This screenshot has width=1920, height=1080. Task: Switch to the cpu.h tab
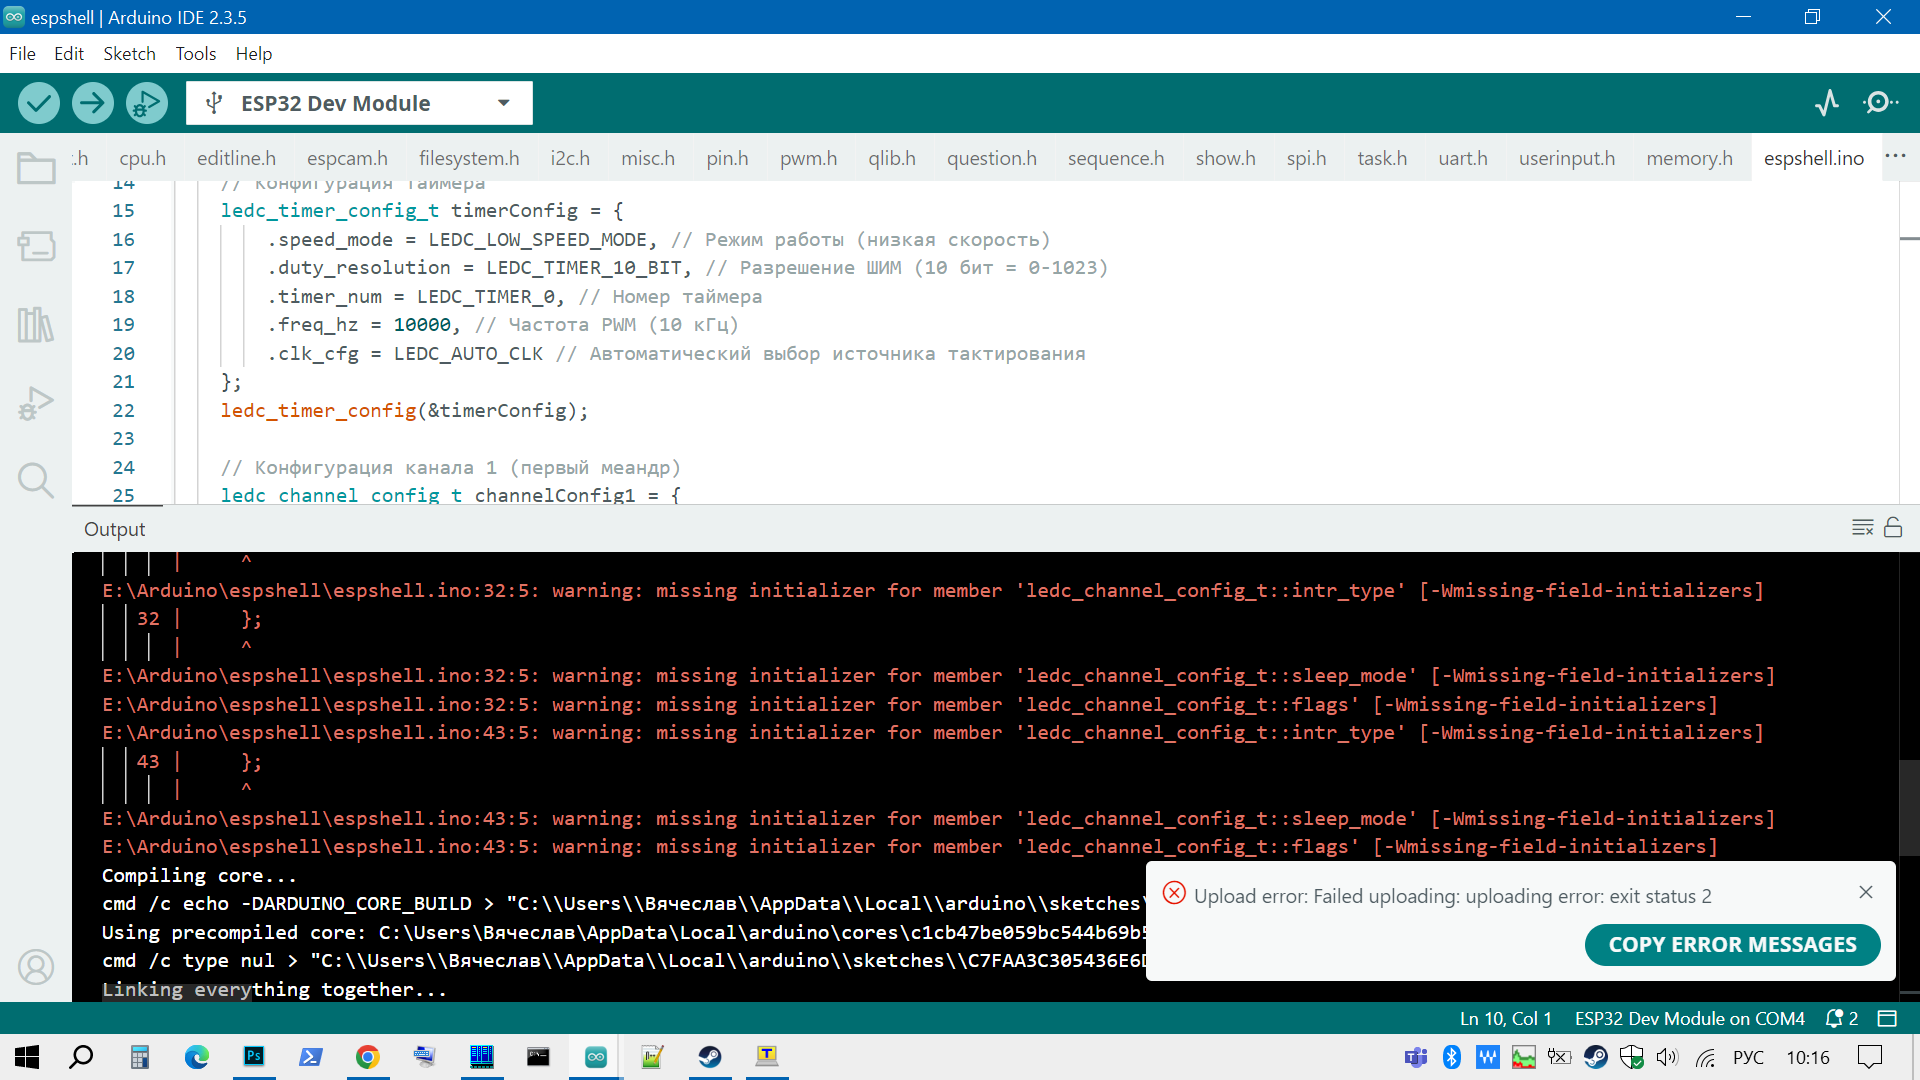(143, 158)
